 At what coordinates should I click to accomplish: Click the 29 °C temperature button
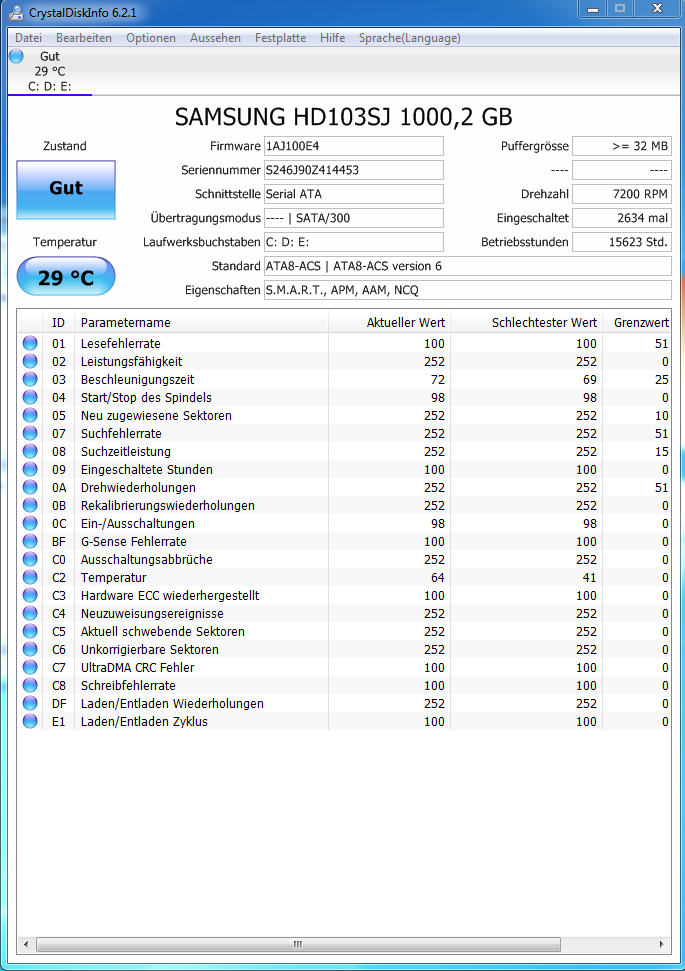66,277
